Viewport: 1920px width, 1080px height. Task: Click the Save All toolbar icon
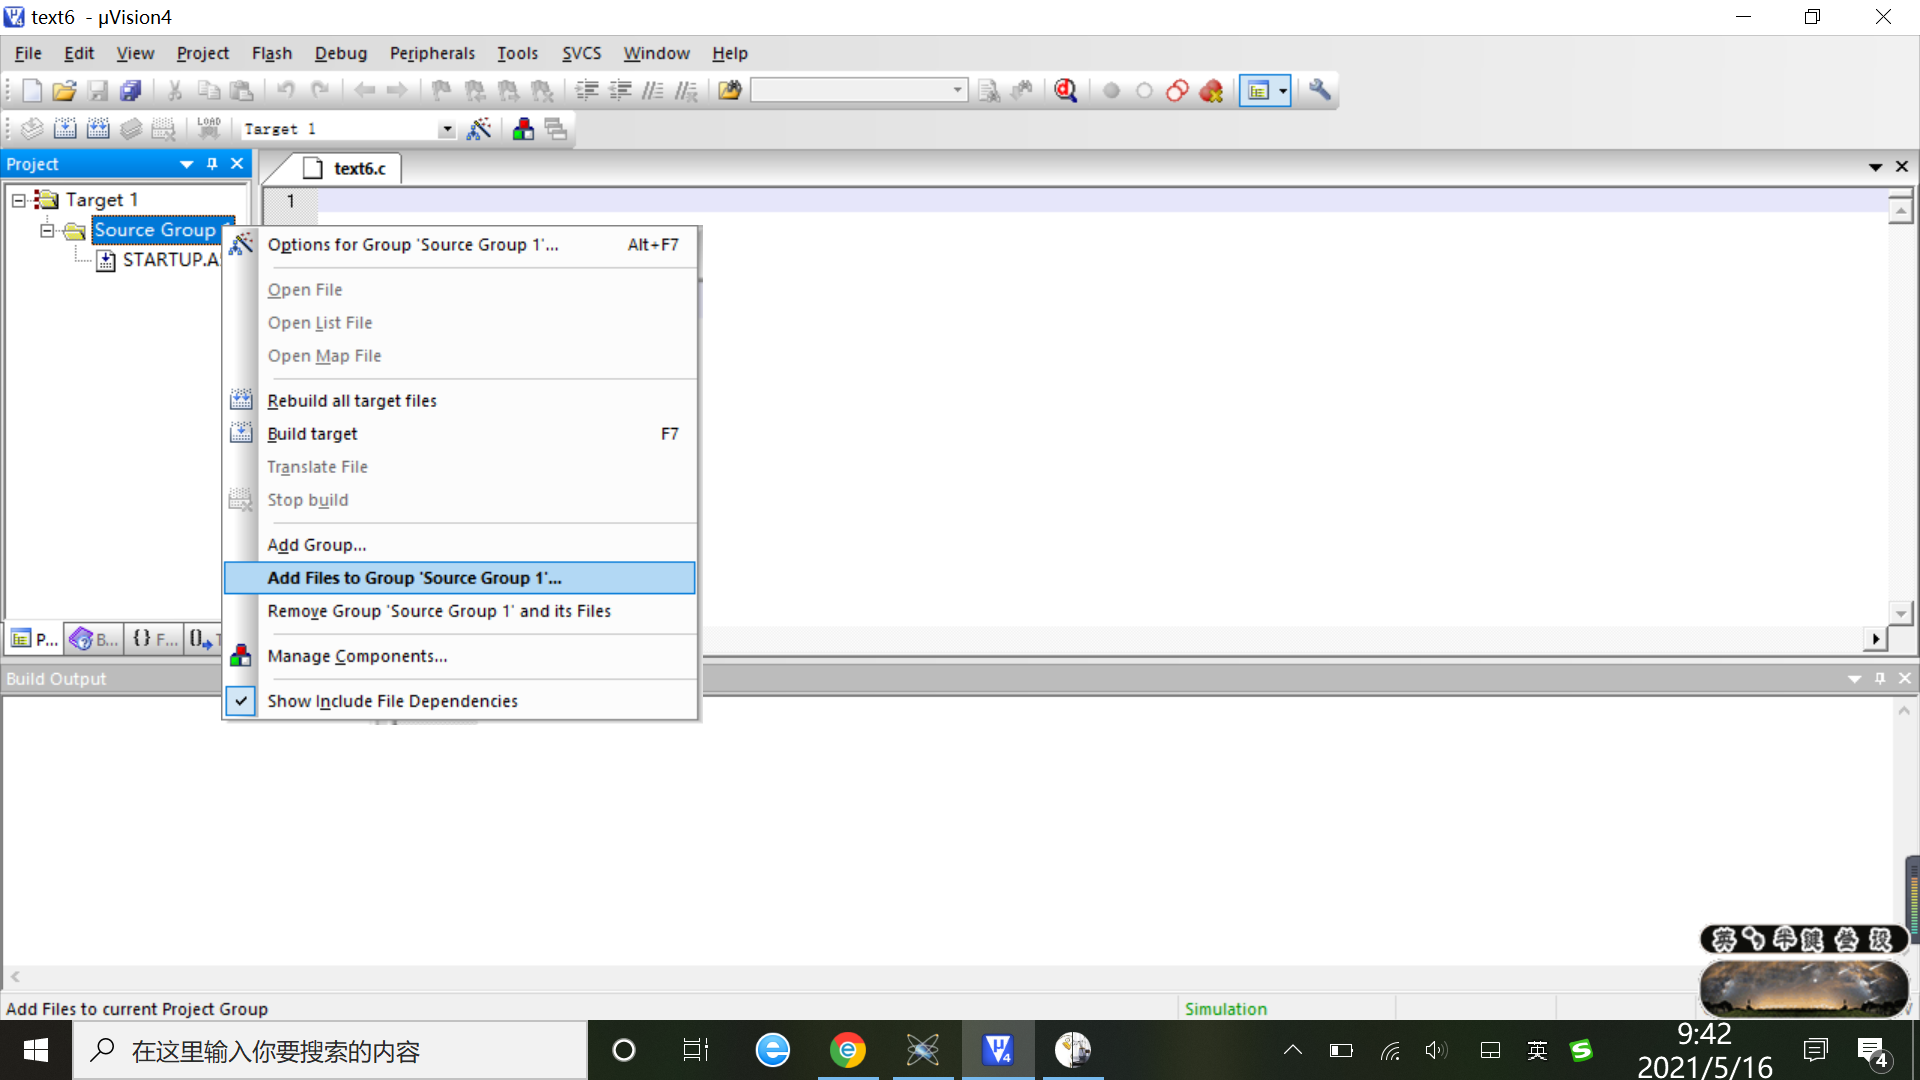131,91
